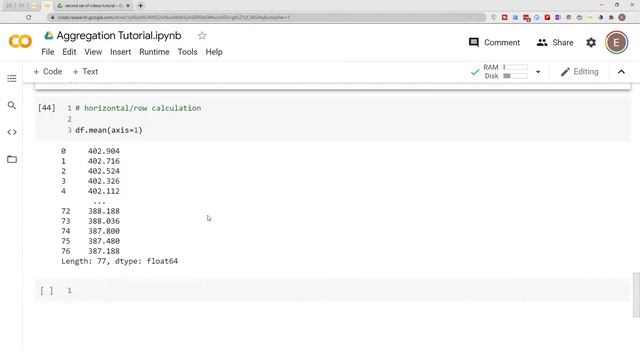Click the horizontal/row calculation comment line
This screenshot has height=360, width=640.
138,108
